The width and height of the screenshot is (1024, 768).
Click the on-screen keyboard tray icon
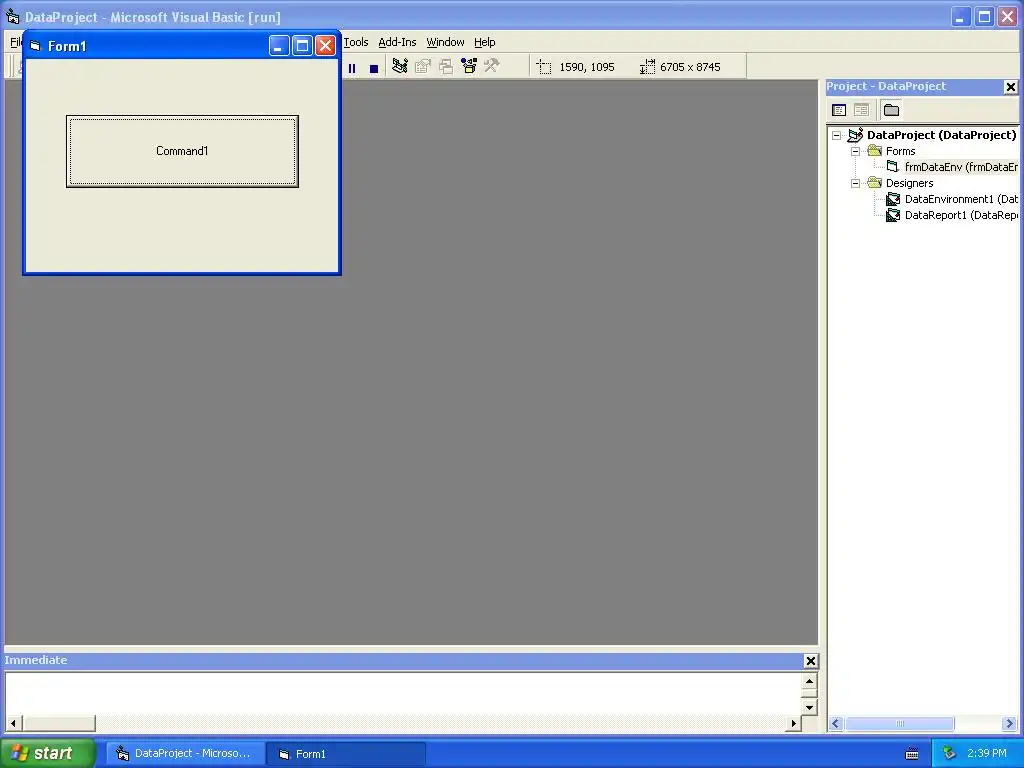coord(912,754)
